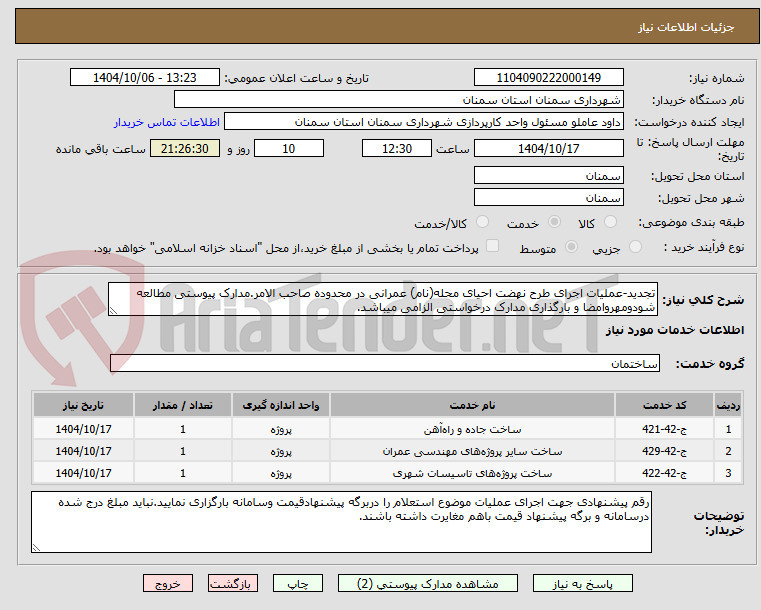The height and width of the screenshot is (610, 761).
Task: Click the ایجاد کننده درخواست field
Action: pyautogui.click(x=423, y=122)
